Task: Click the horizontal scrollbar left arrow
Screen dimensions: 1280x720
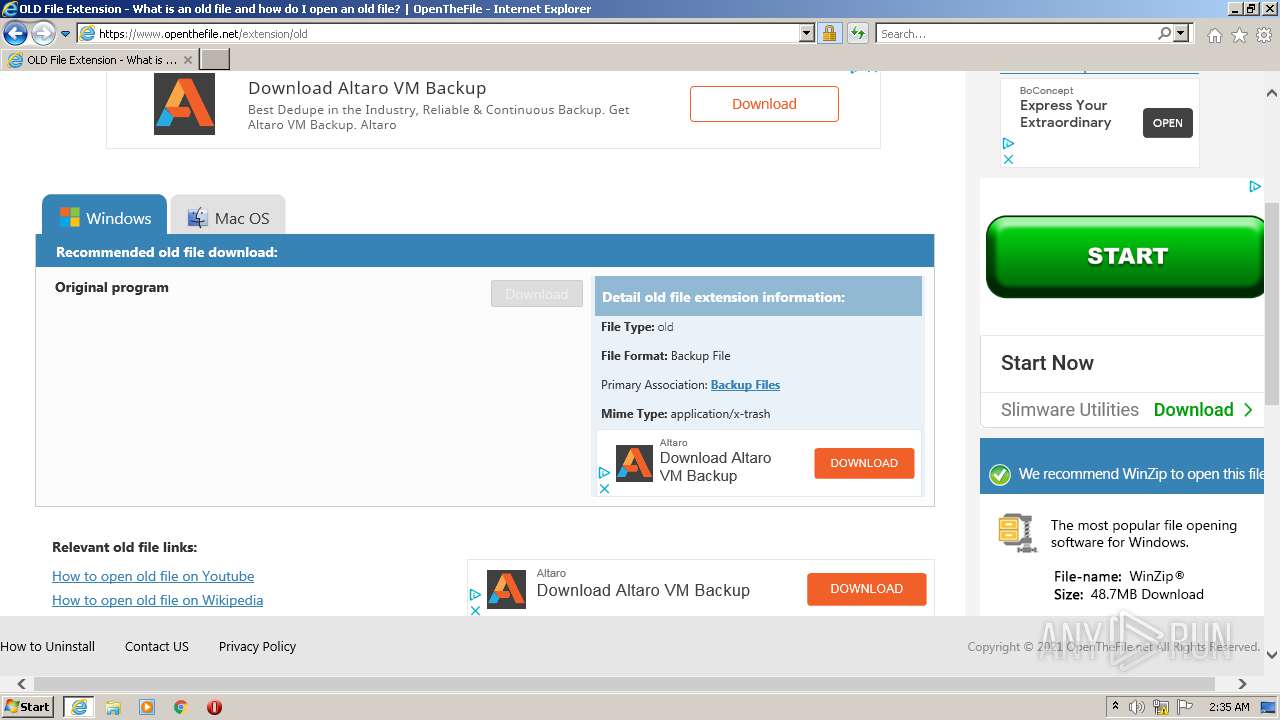Action: pos(22,684)
